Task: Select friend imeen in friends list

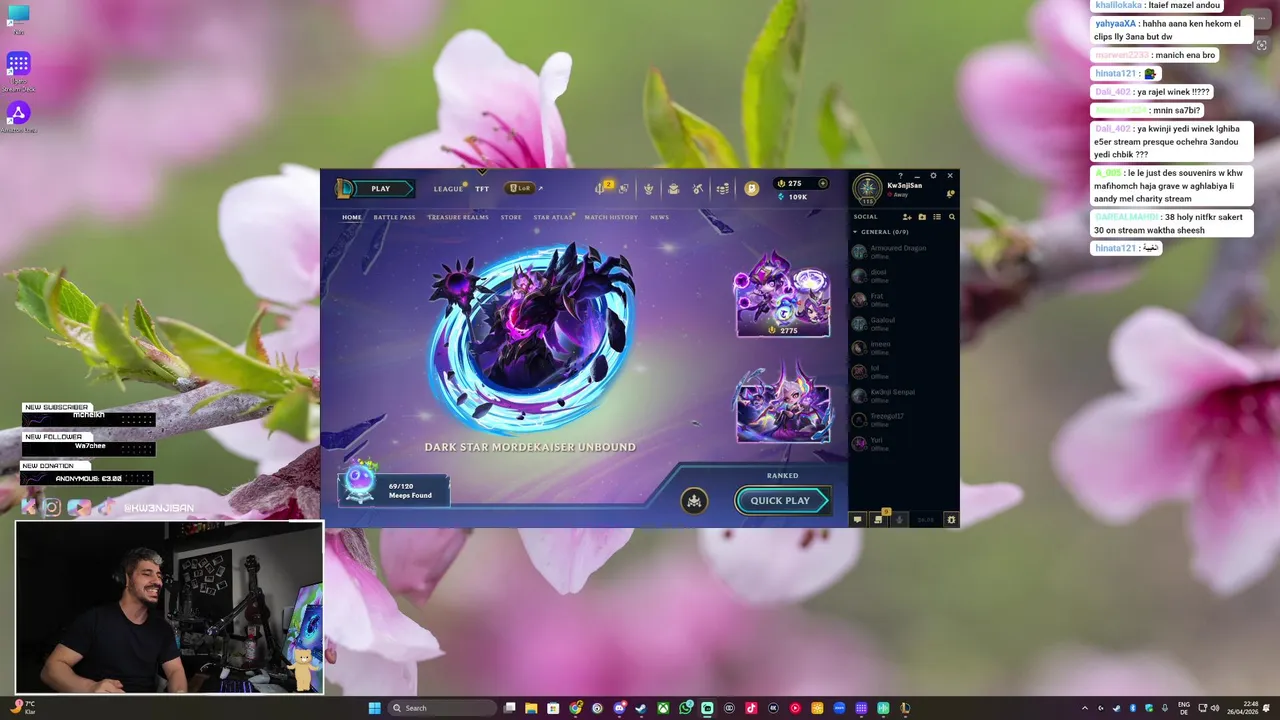Action: 903,347
